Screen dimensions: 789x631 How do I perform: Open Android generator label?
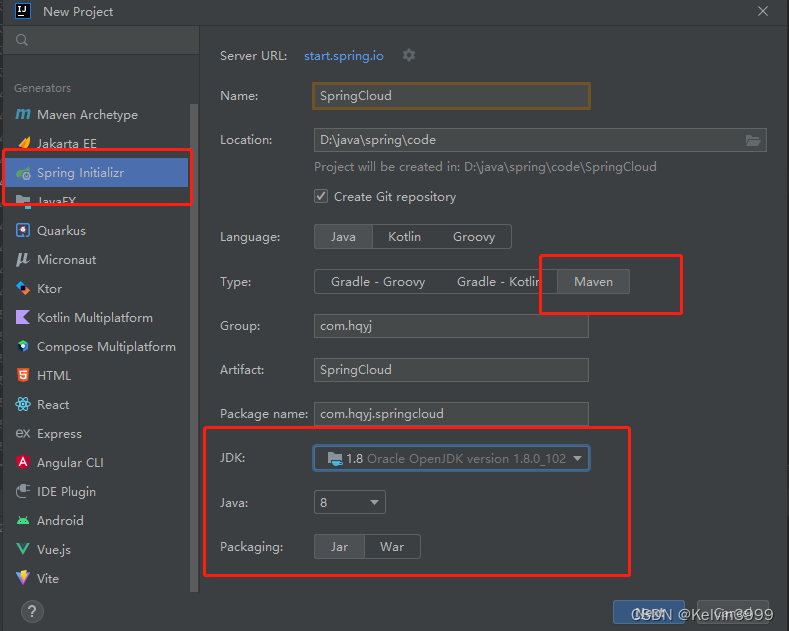pyautogui.click(x=60, y=520)
